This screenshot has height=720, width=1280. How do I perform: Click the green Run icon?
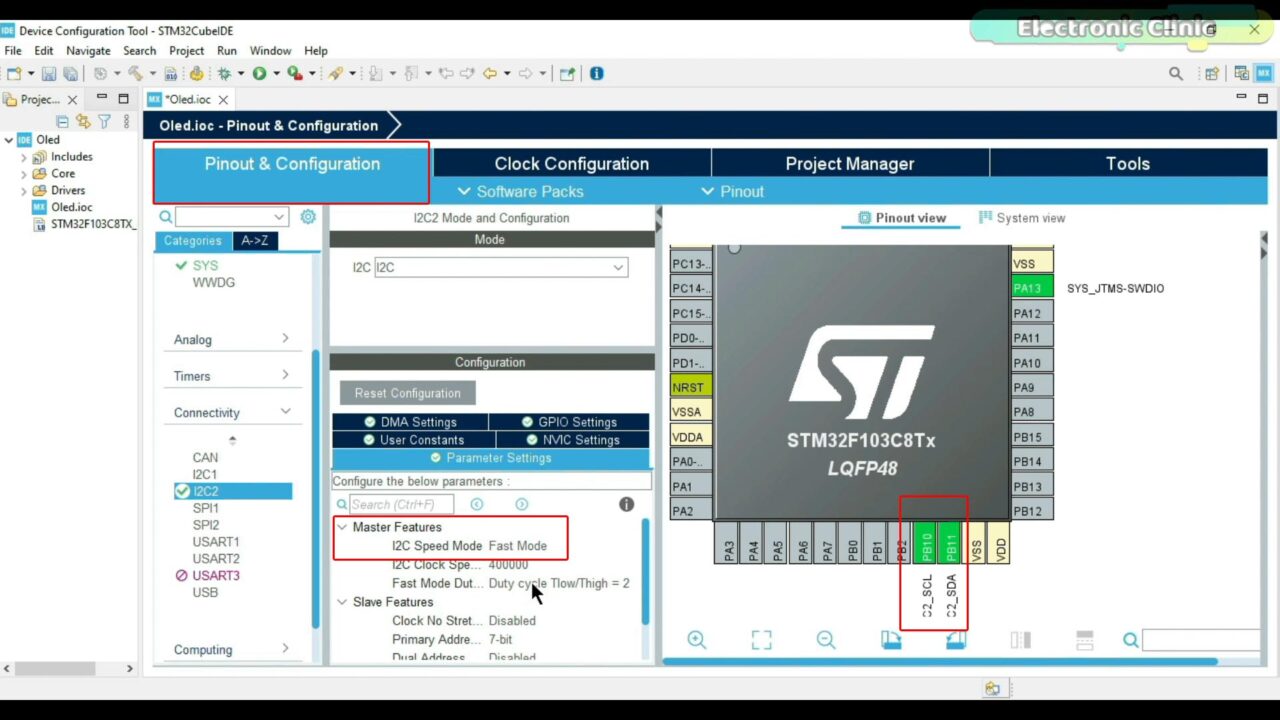click(x=259, y=74)
